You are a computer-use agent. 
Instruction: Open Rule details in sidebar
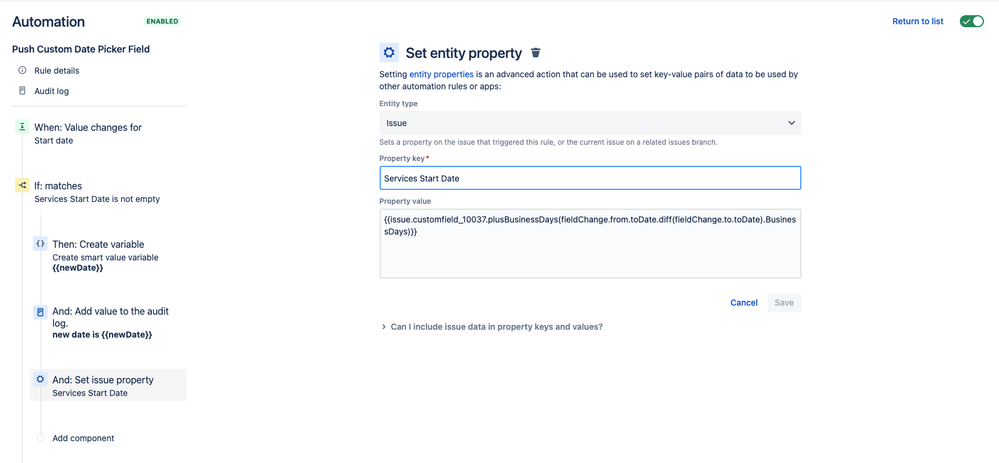57,71
